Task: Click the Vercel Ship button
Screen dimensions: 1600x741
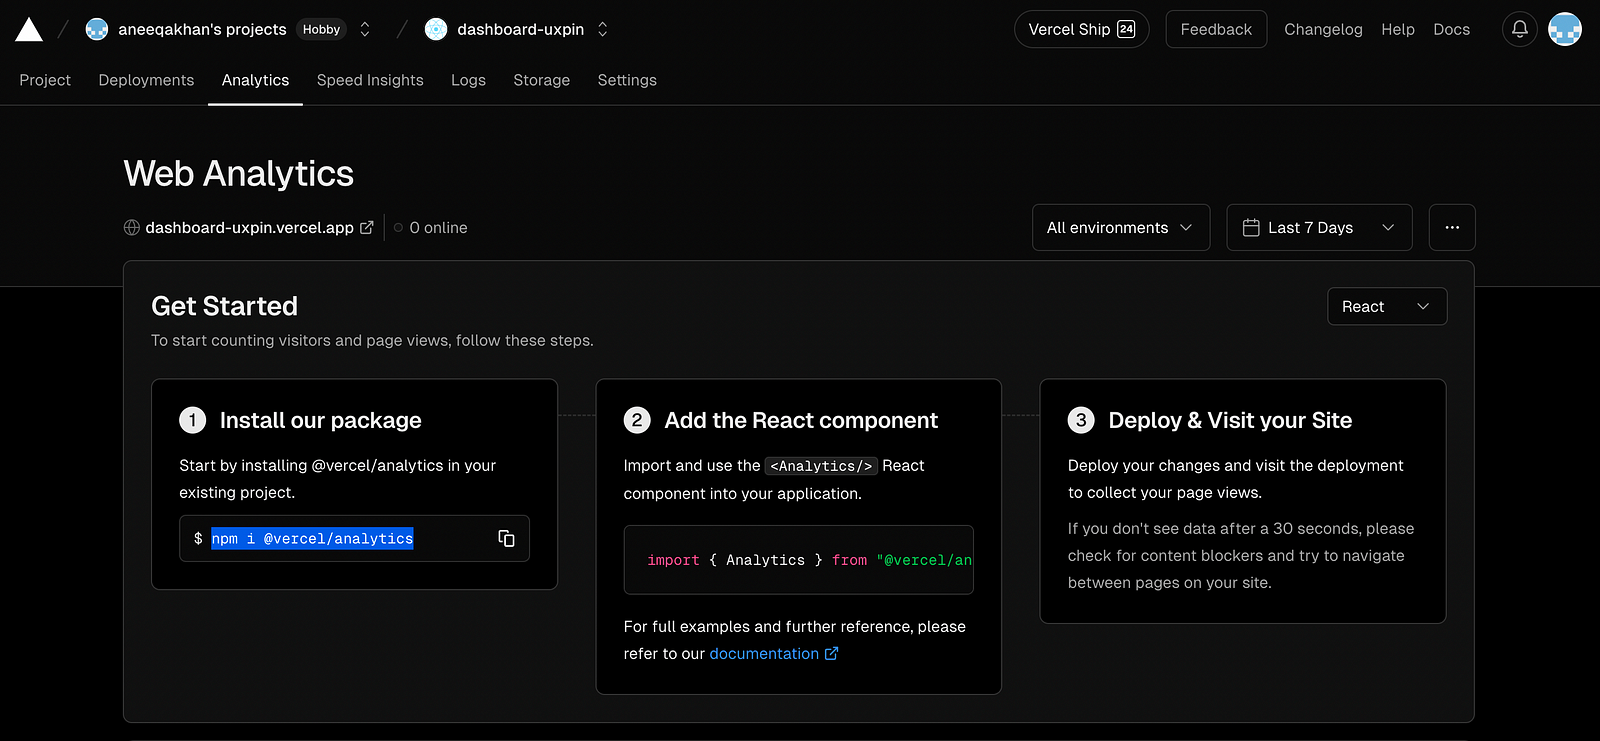Action: tap(1082, 29)
